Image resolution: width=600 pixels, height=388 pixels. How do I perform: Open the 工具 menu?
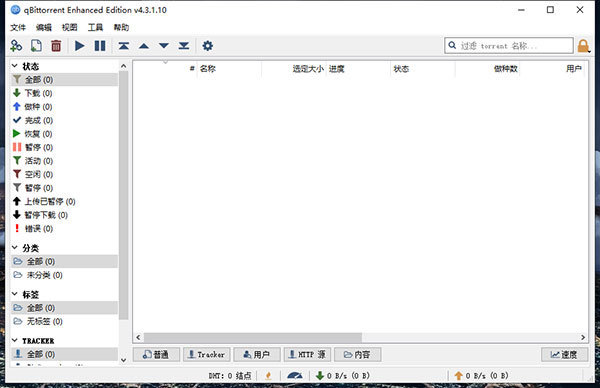point(95,28)
